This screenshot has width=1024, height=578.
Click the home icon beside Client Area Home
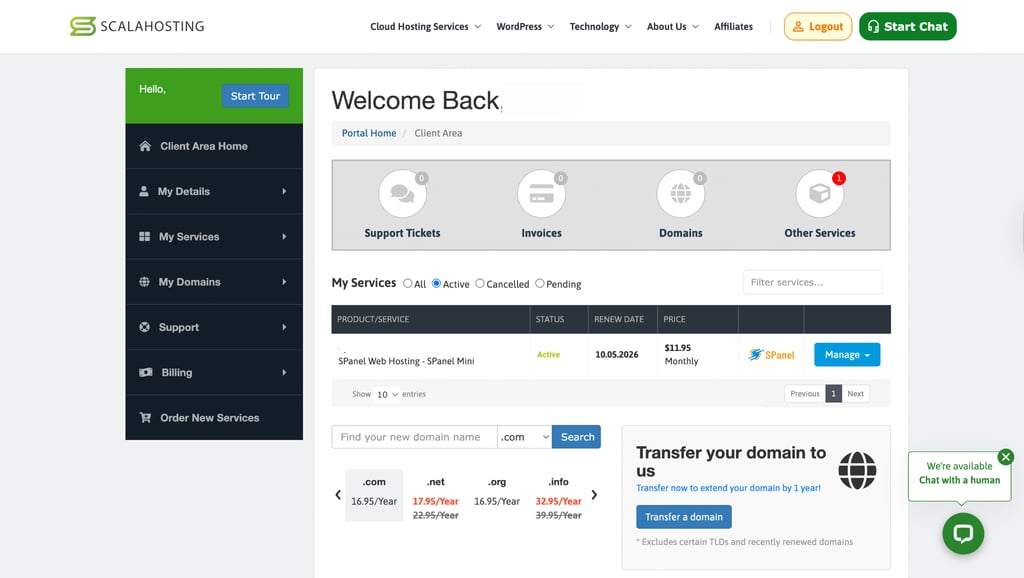click(145, 146)
